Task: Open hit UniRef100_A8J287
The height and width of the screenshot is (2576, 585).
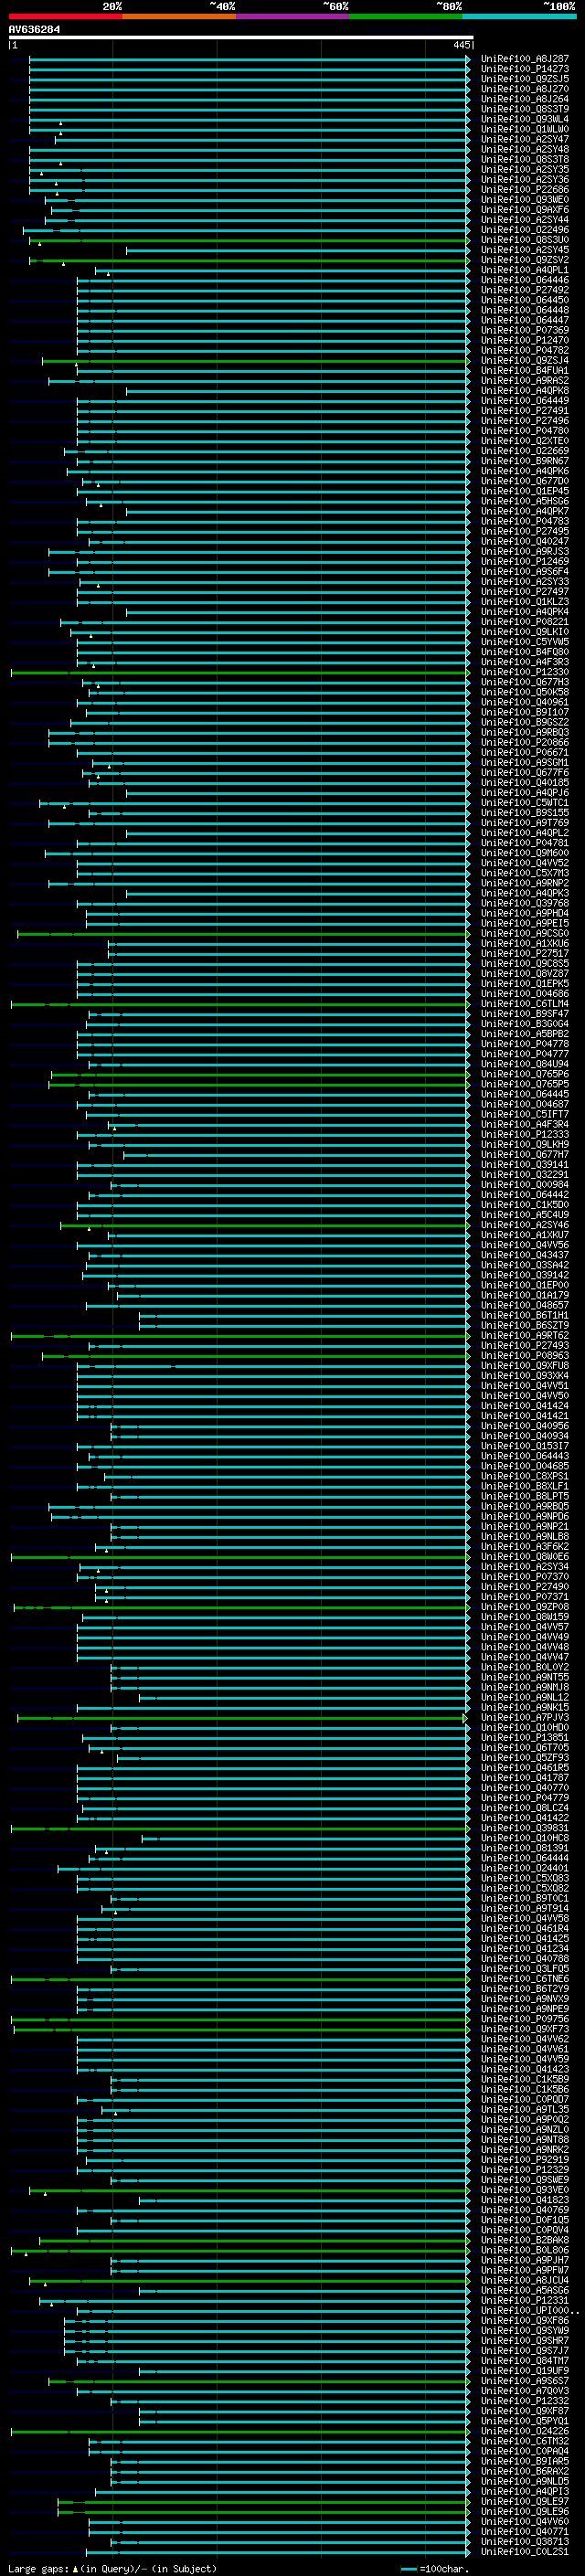Action: click(525, 59)
